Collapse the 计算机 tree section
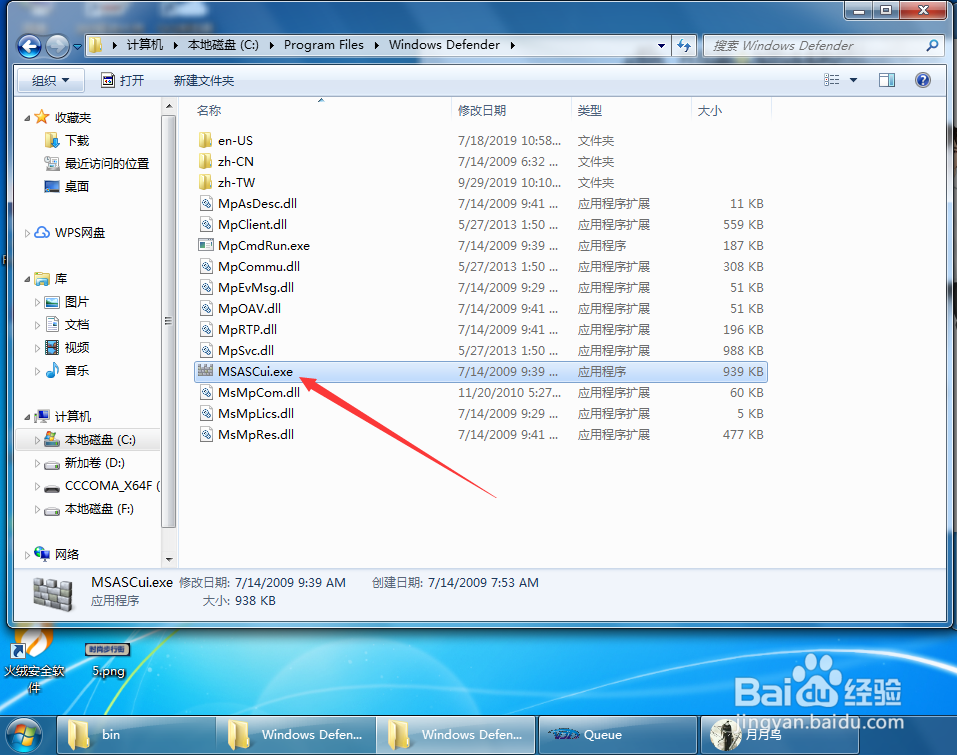The image size is (957, 755). click(x=27, y=417)
